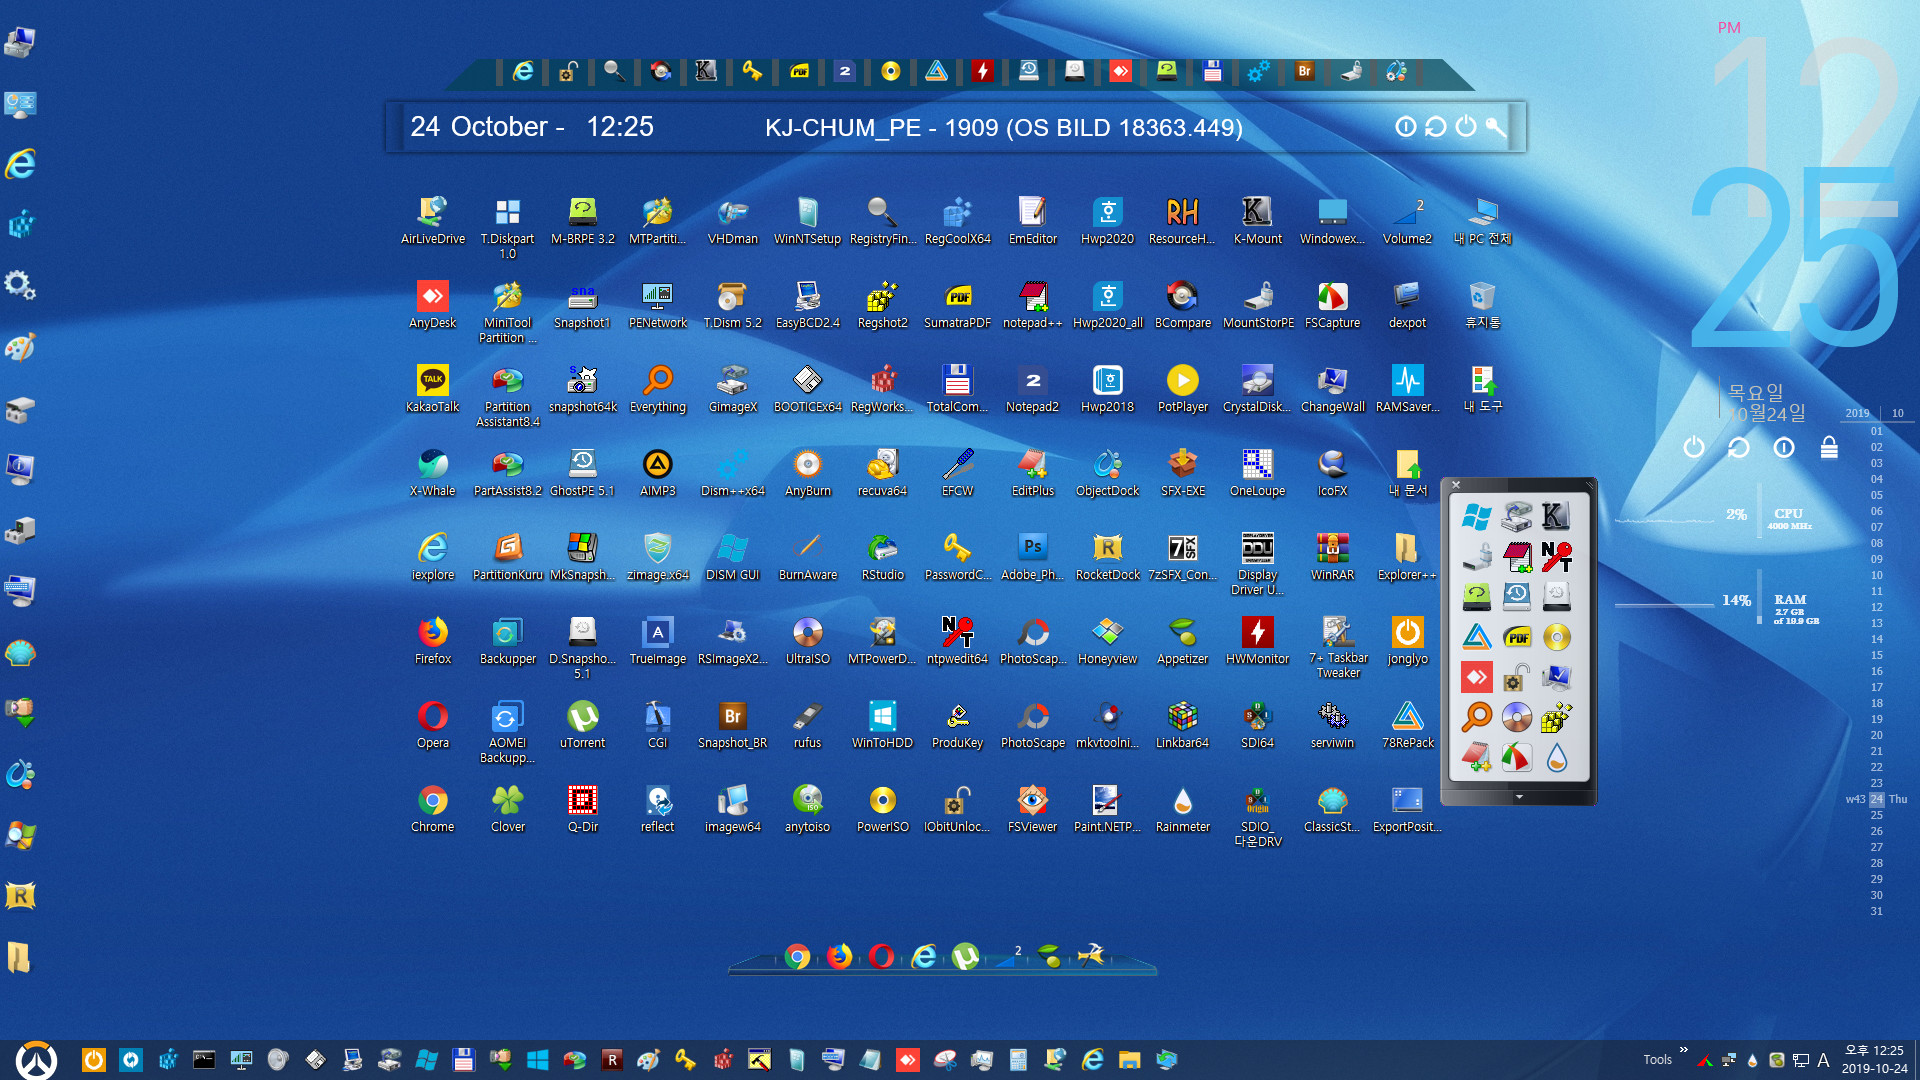Open FSCapture shortcut
The height and width of the screenshot is (1080, 1920).
click(1332, 304)
